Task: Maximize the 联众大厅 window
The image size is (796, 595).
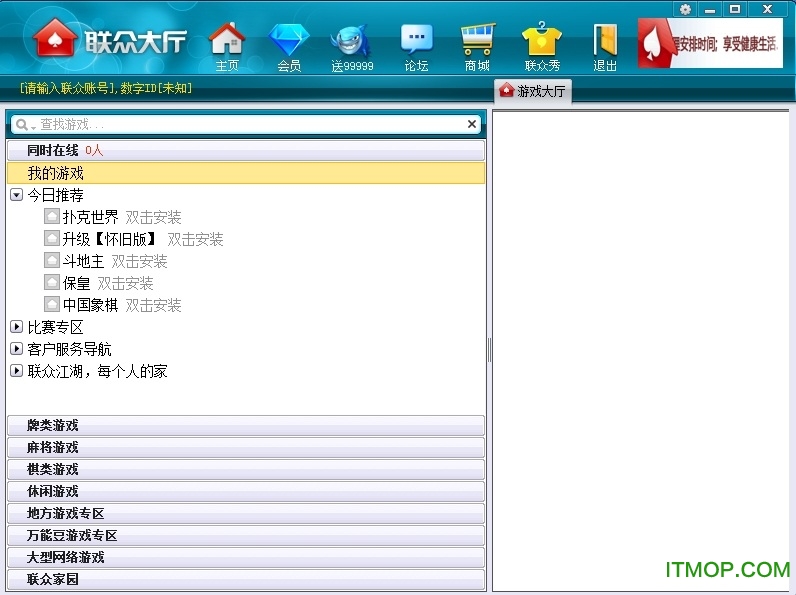Action: click(x=735, y=9)
